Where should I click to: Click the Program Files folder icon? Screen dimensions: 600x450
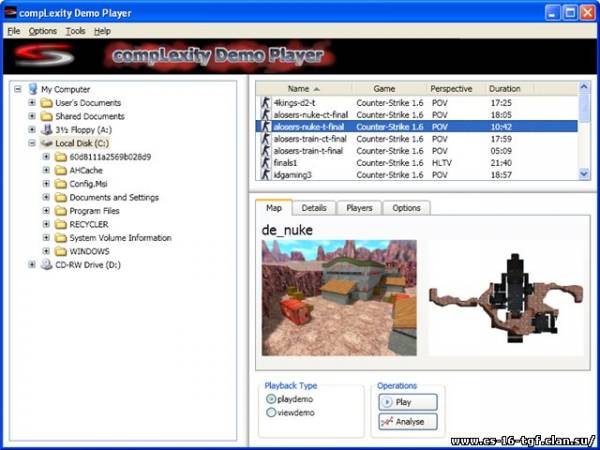60,211
